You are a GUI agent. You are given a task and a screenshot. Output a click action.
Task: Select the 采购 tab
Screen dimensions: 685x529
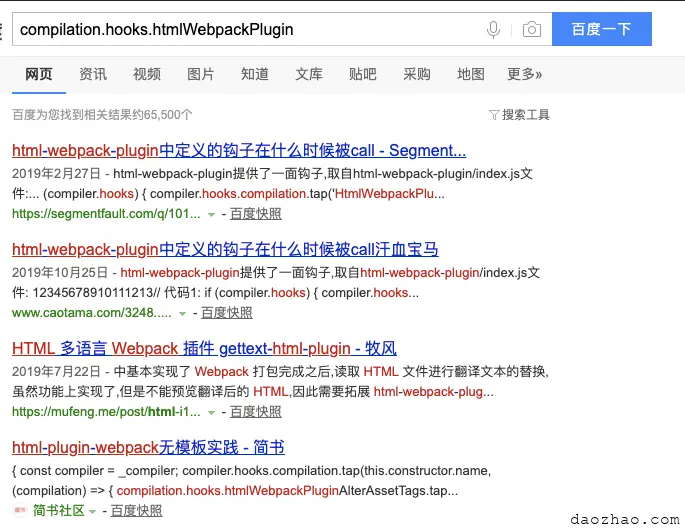(417, 74)
